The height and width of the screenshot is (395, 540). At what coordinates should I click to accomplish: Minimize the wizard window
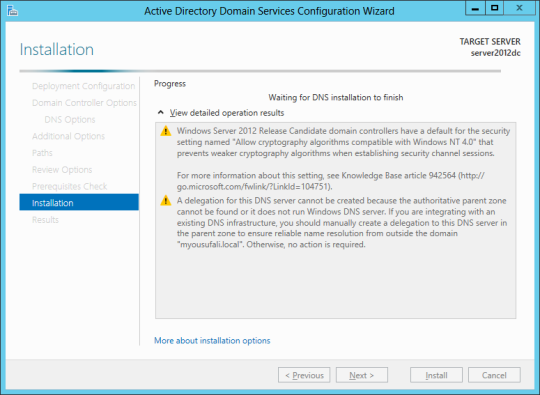pyautogui.click(x=475, y=8)
